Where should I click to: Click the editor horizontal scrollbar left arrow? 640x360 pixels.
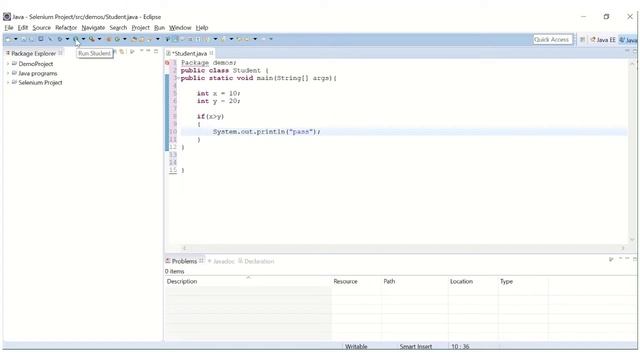pos(184,248)
